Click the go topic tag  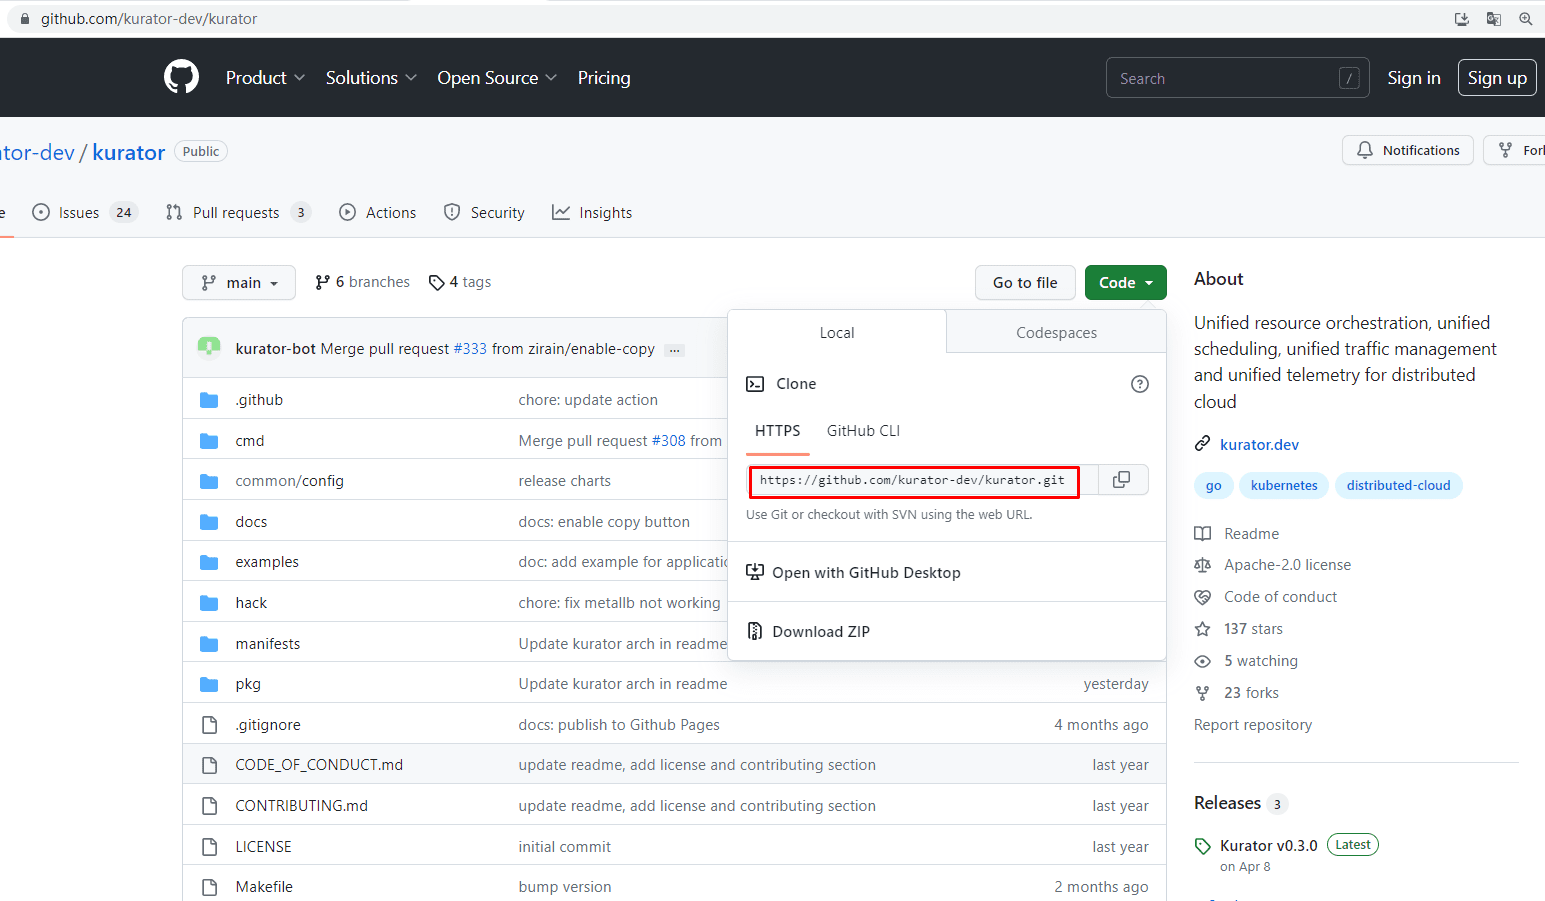1213,485
